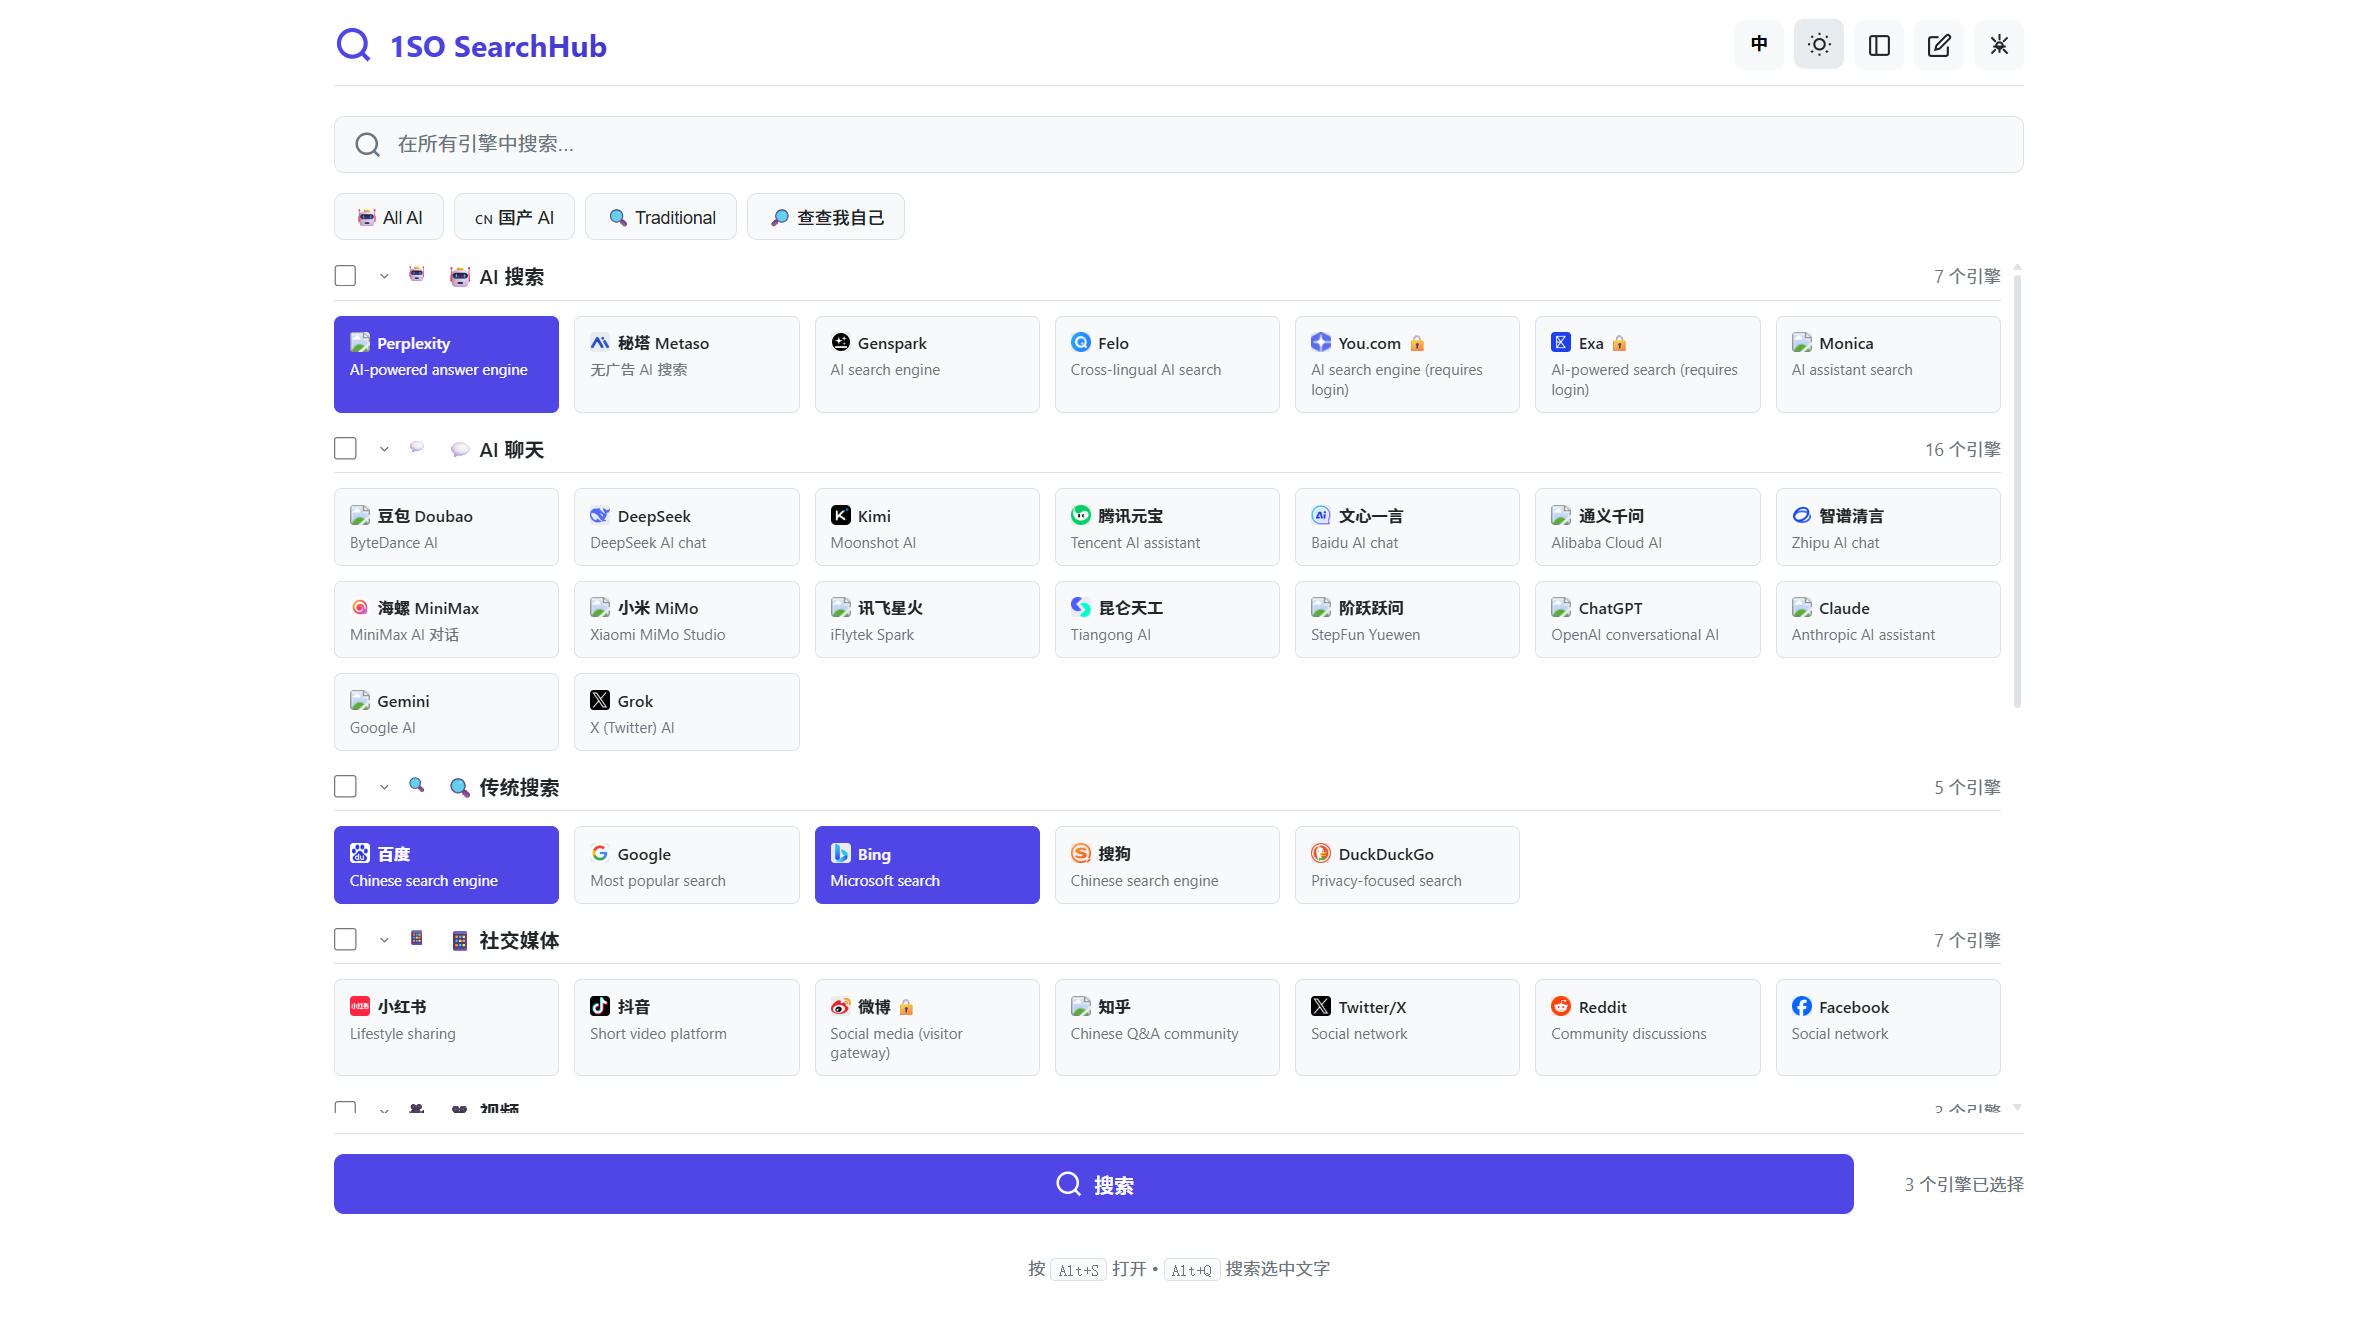
Task: Select the DeepSeek engine card
Action: pos(687,527)
